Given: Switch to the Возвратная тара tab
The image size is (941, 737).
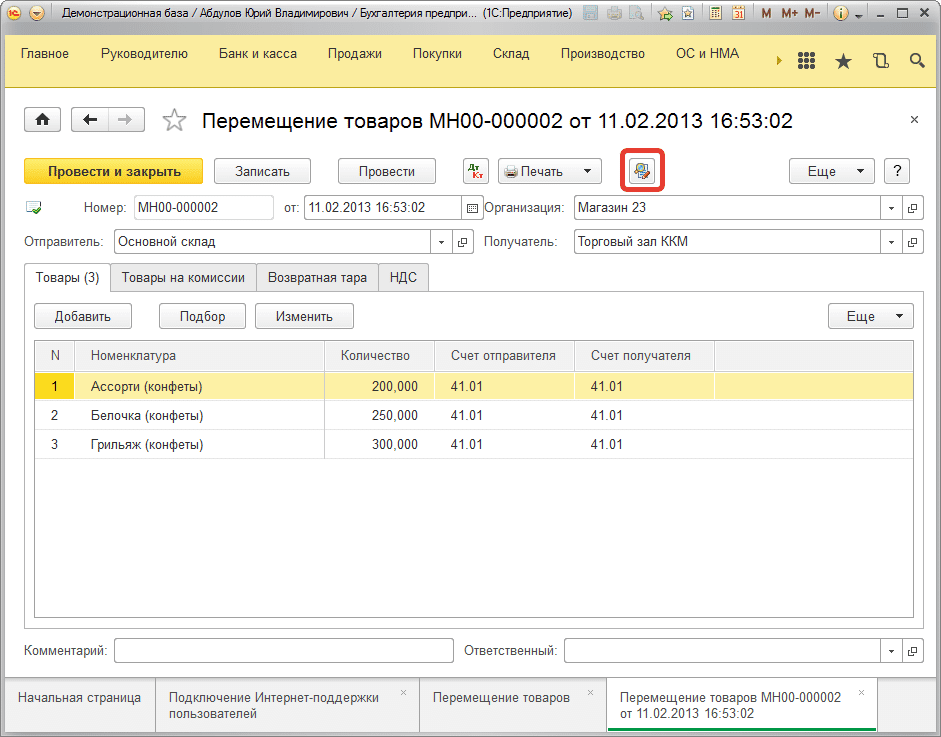Looking at the screenshot, I should tap(317, 278).
